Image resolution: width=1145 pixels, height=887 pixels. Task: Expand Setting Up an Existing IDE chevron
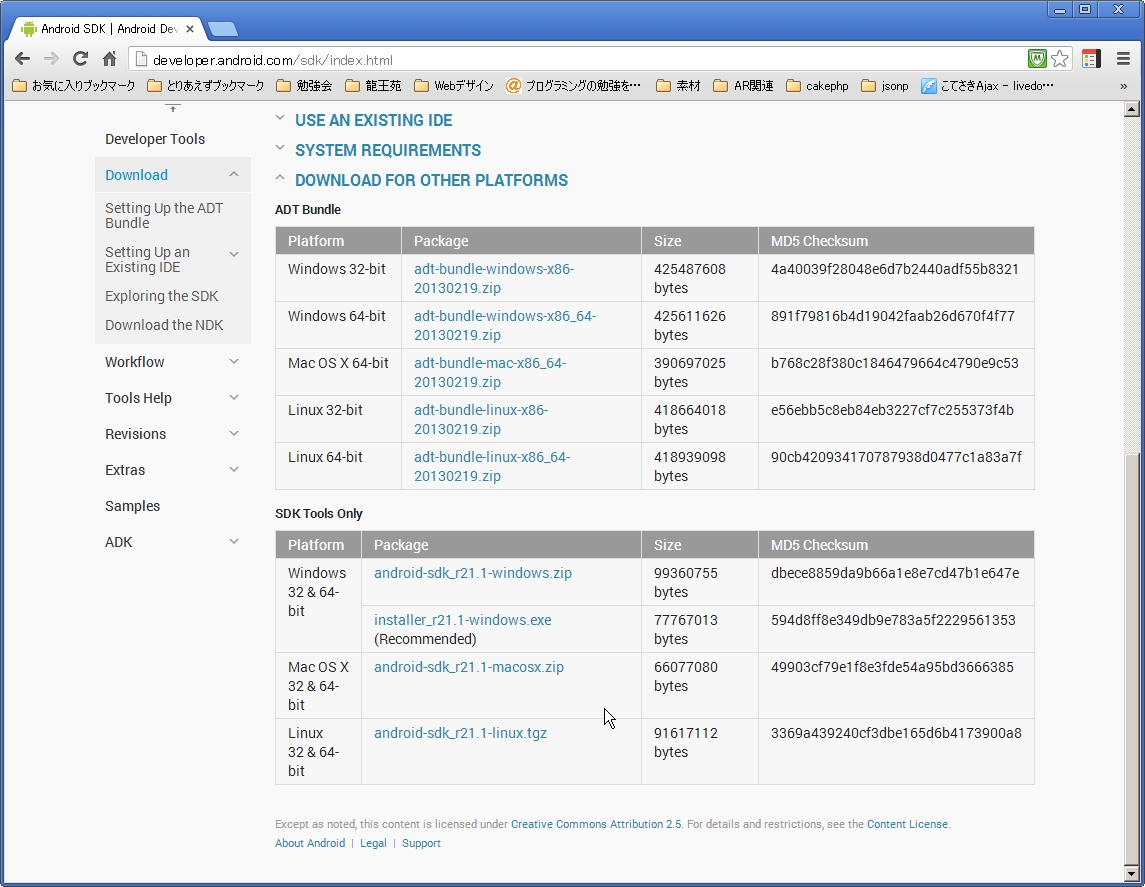pos(234,254)
